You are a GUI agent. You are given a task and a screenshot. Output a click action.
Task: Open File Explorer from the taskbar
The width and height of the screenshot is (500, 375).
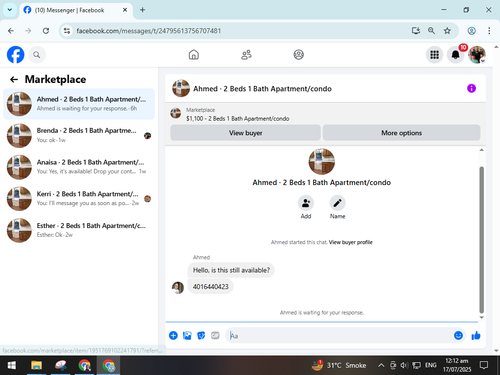36,365
